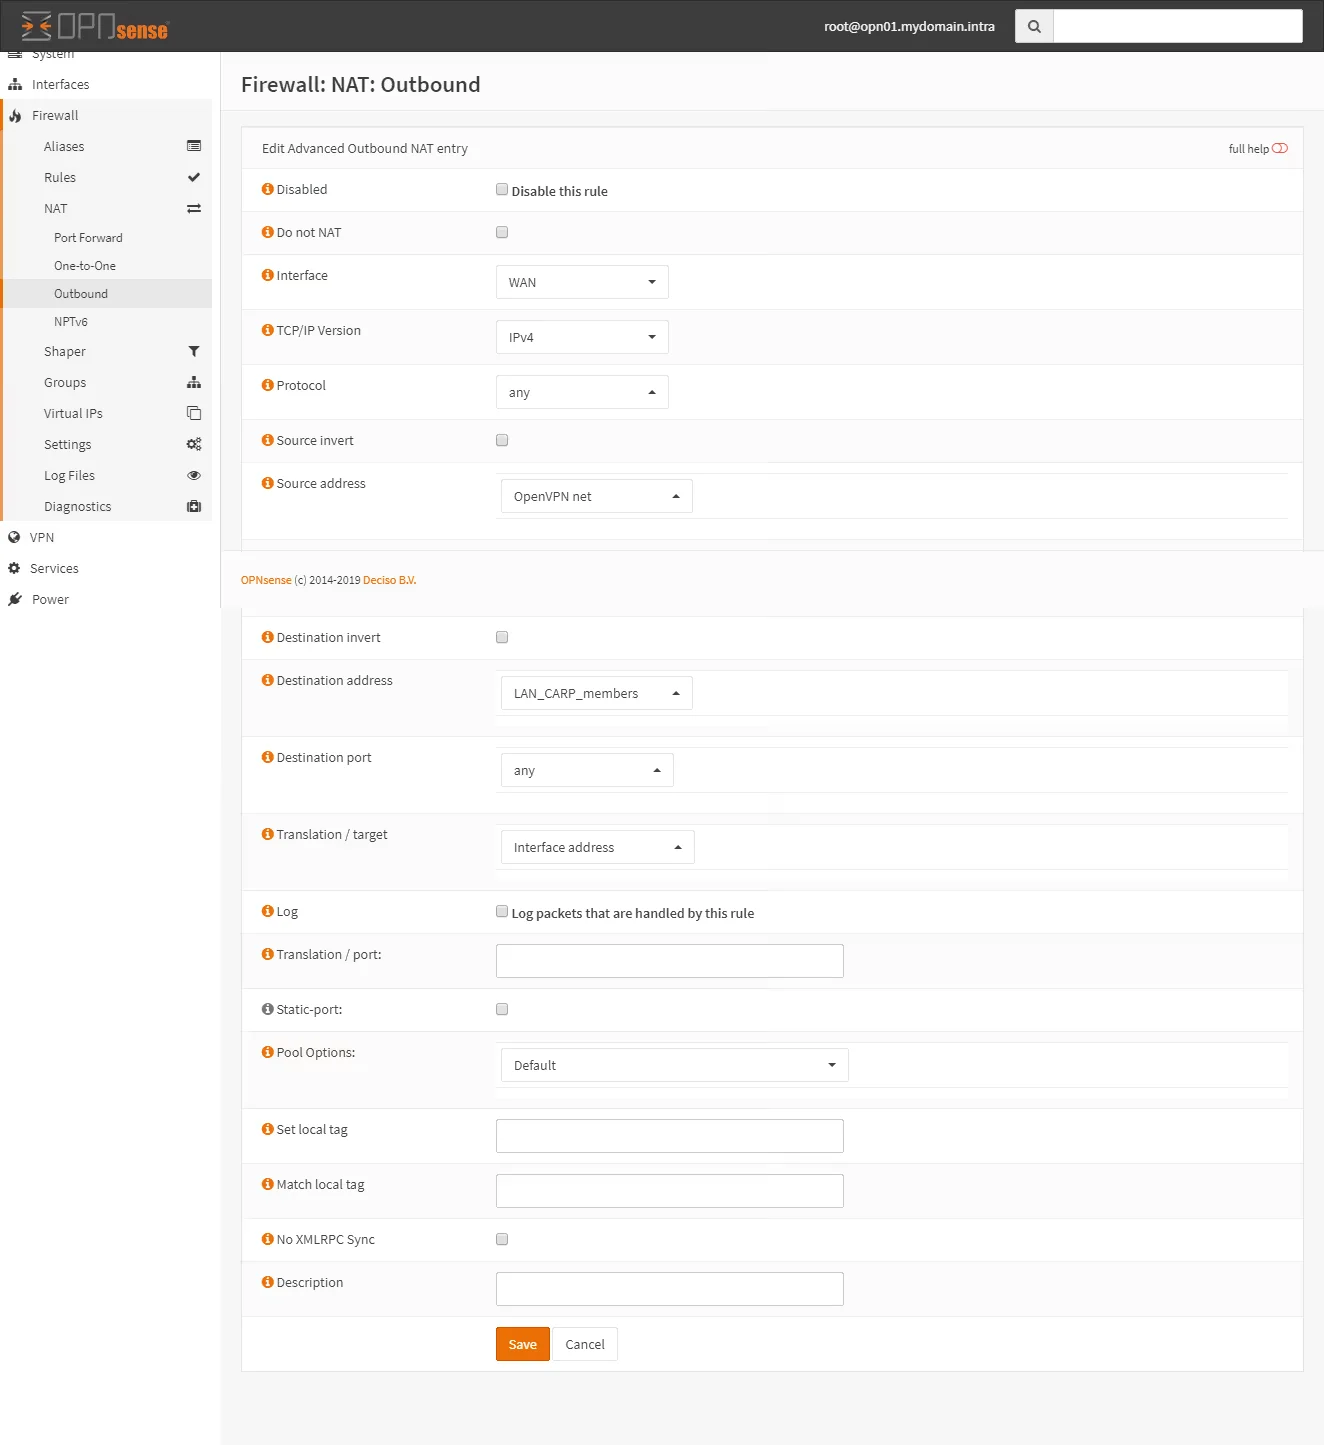The height and width of the screenshot is (1445, 1324).
Task: Click inside the Description input field
Action: (668, 1288)
